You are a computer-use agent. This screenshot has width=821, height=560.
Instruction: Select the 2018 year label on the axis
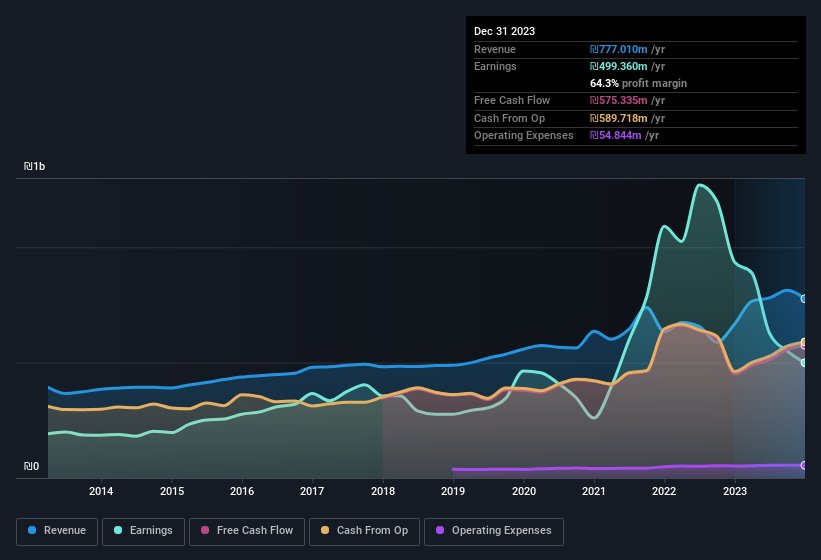(383, 491)
